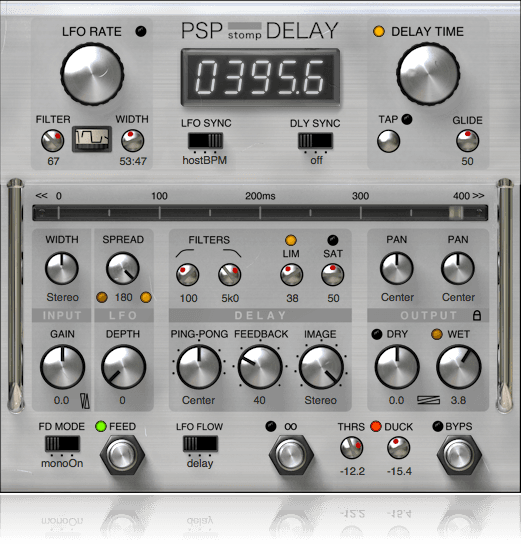Screen dimensions: 521x544
Task: Click the monoOn label under FD MODE
Action: (x=62, y=464)
